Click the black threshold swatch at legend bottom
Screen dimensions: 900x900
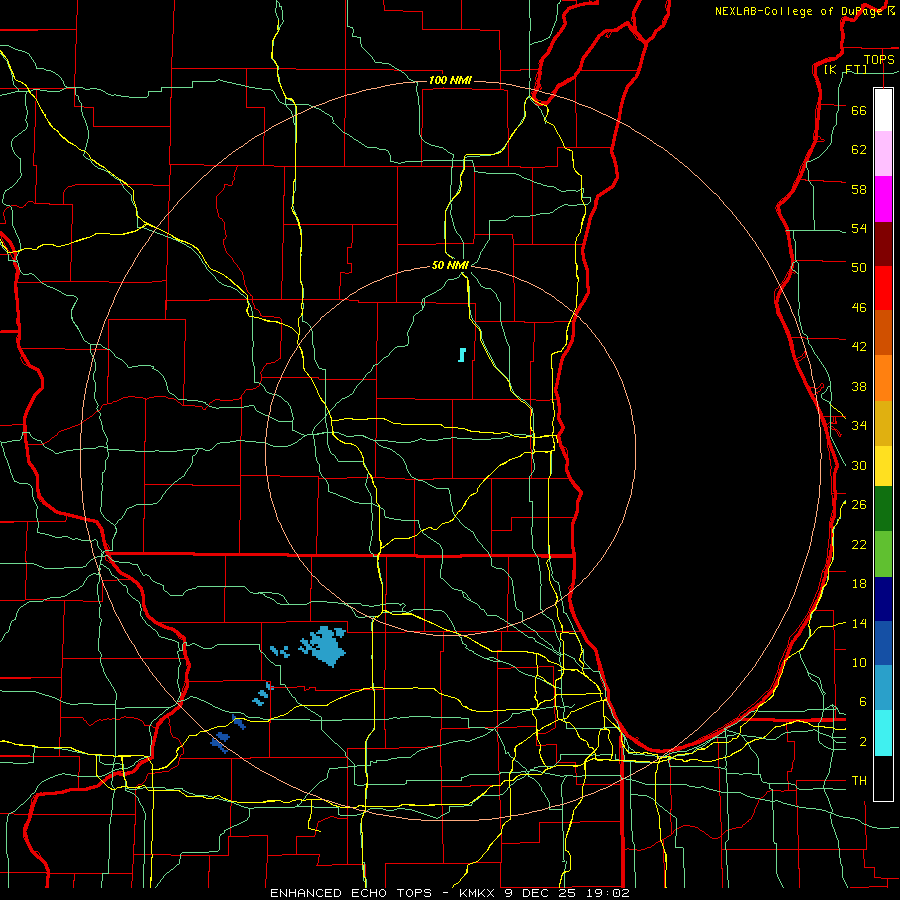click(883, 778)
